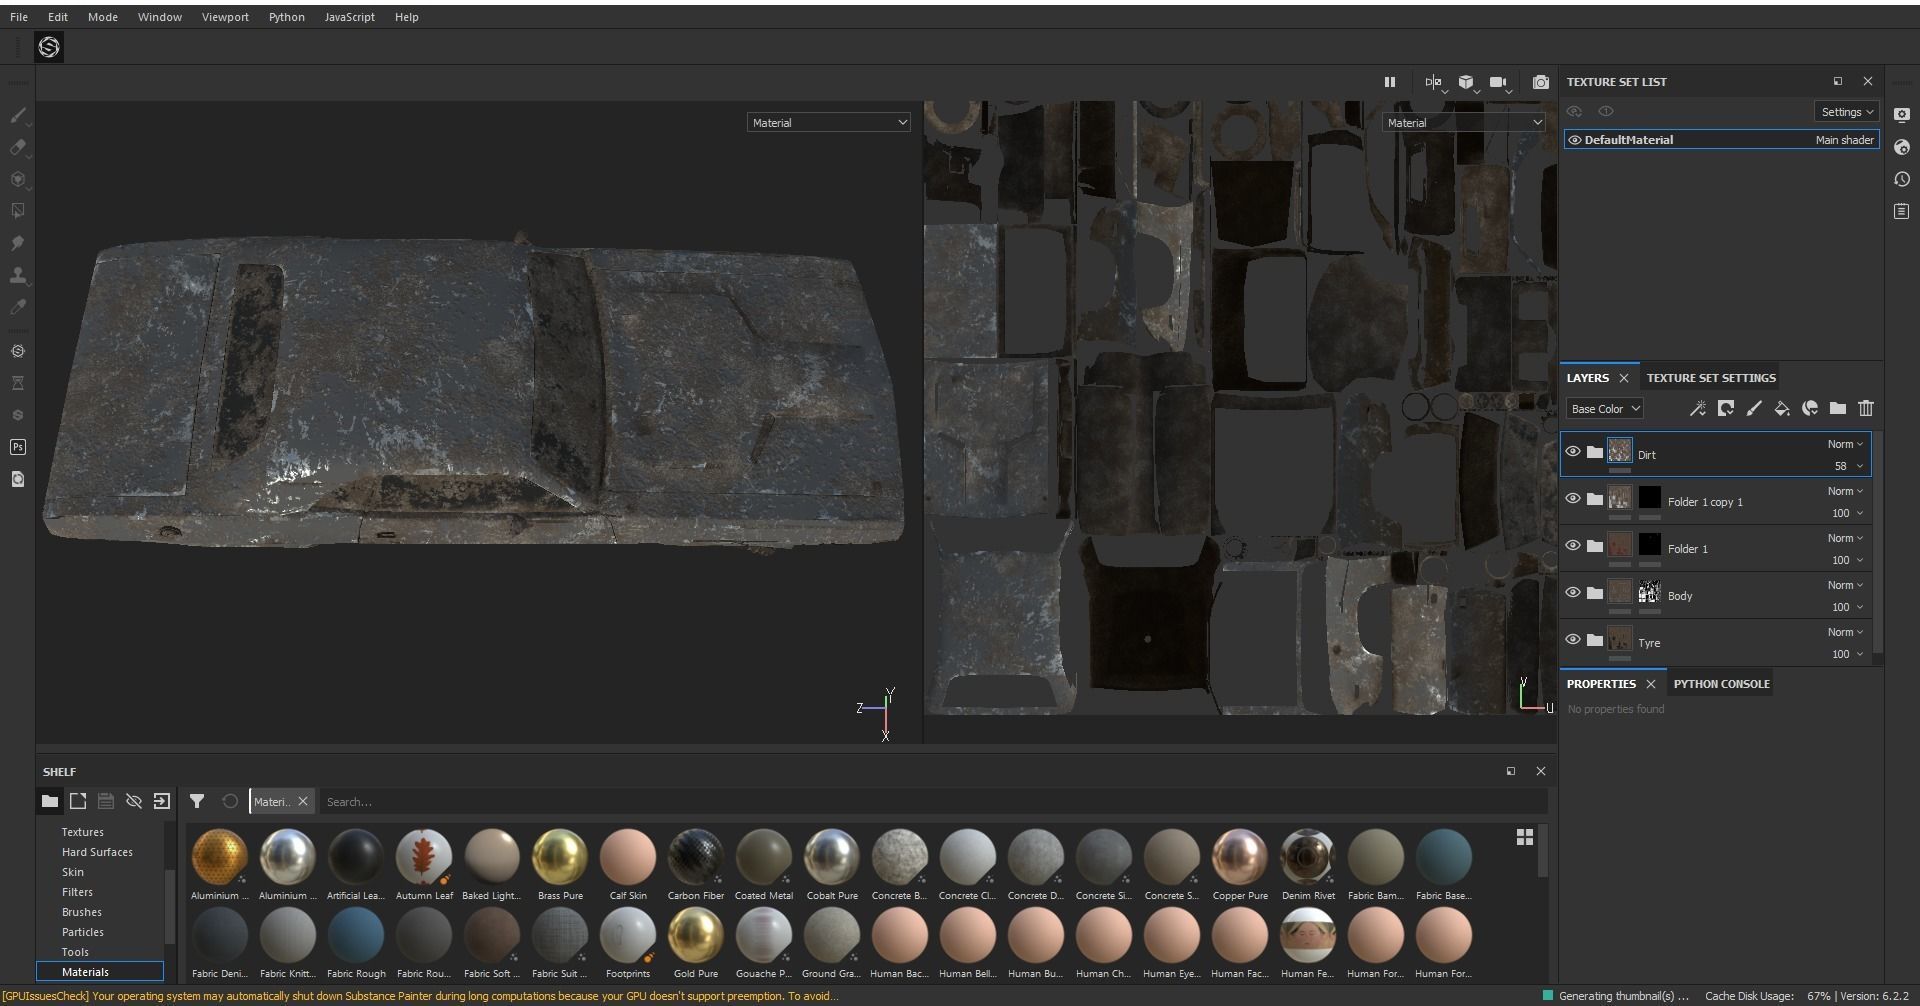Show the Textures shelf category
This screenshot has width=1920, height=1006.
coord(83,832)
